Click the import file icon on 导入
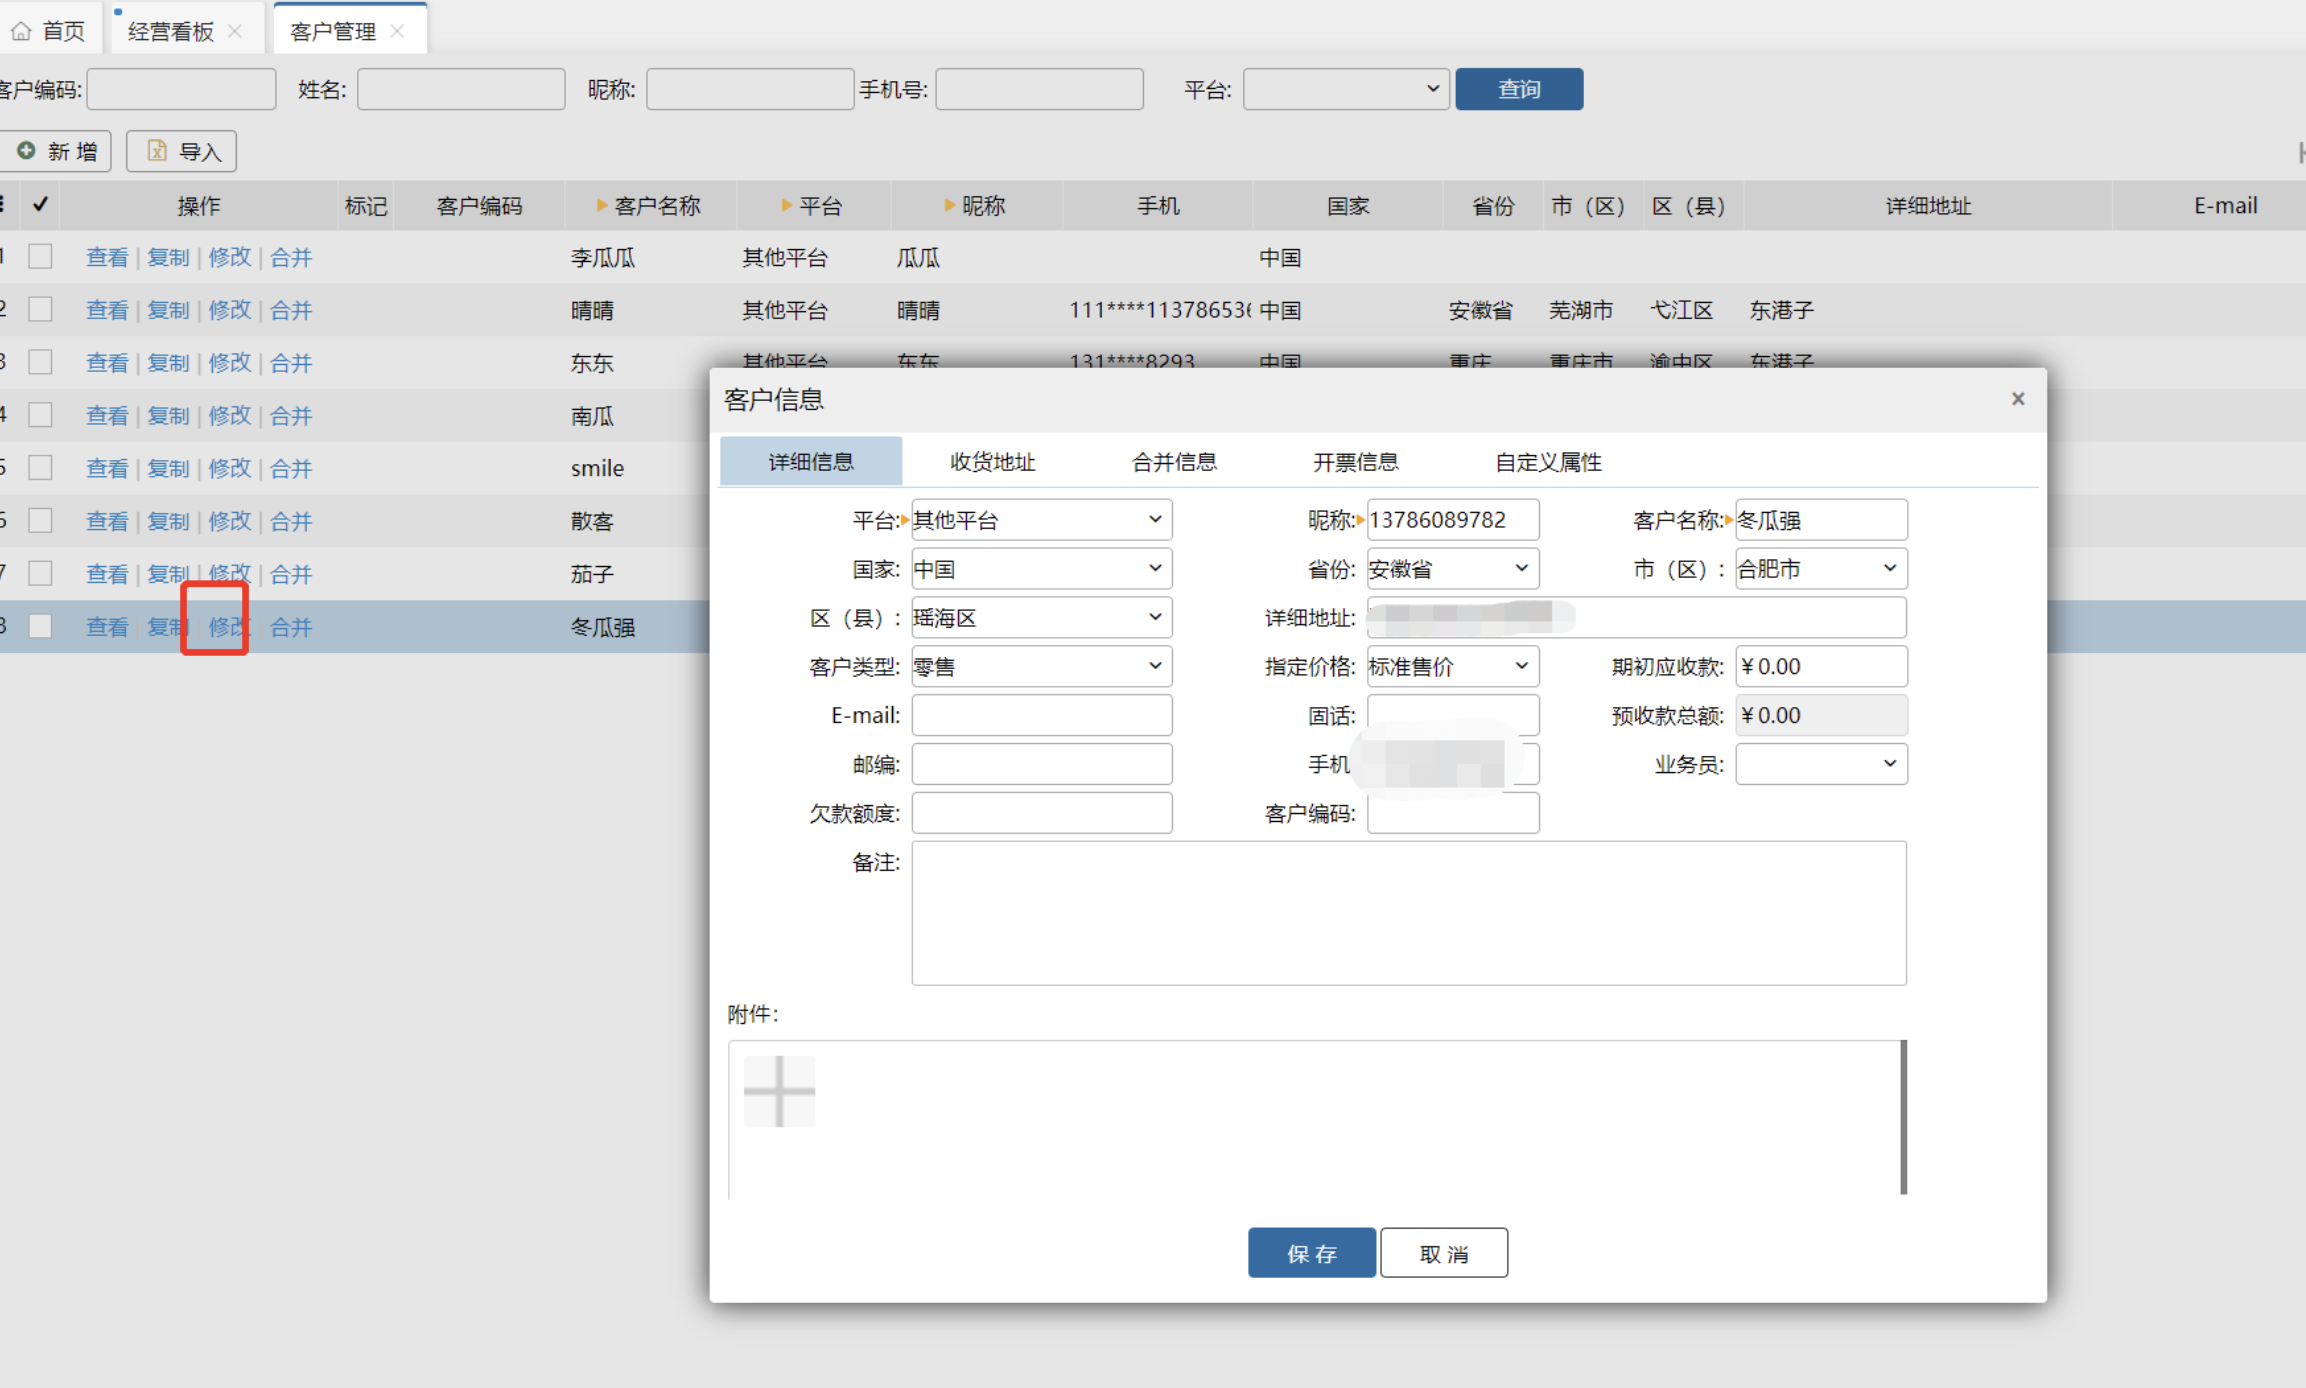This screenshot has height=1388, width=2306. [157, 150]
